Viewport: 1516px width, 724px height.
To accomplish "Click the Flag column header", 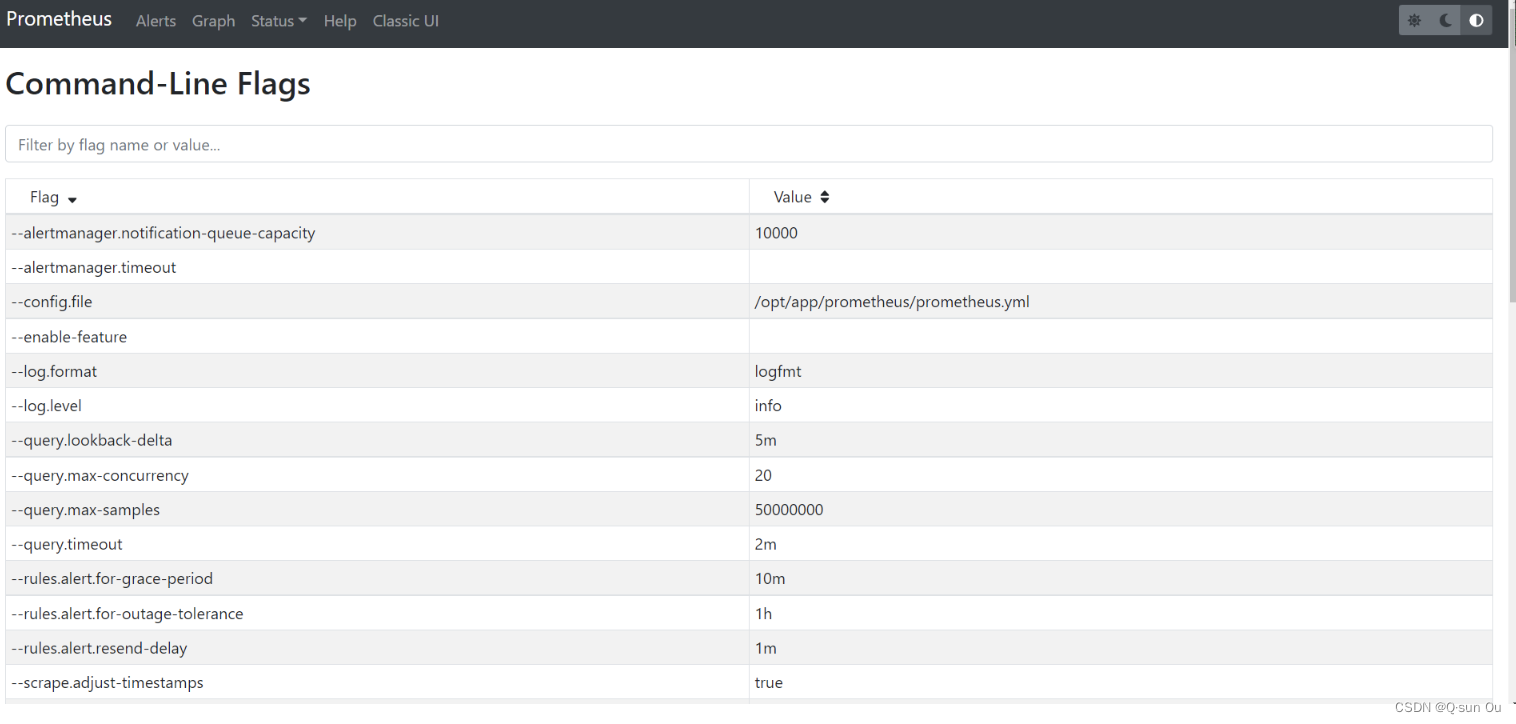I will point(378,197).
